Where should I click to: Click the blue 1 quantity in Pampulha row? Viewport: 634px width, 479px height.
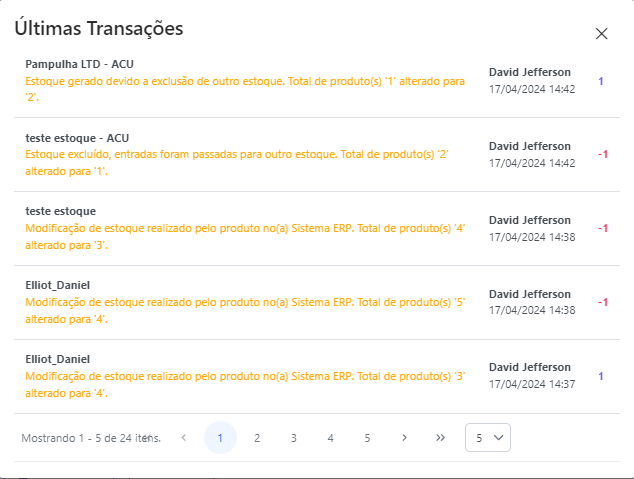click(x=601, y=81)
